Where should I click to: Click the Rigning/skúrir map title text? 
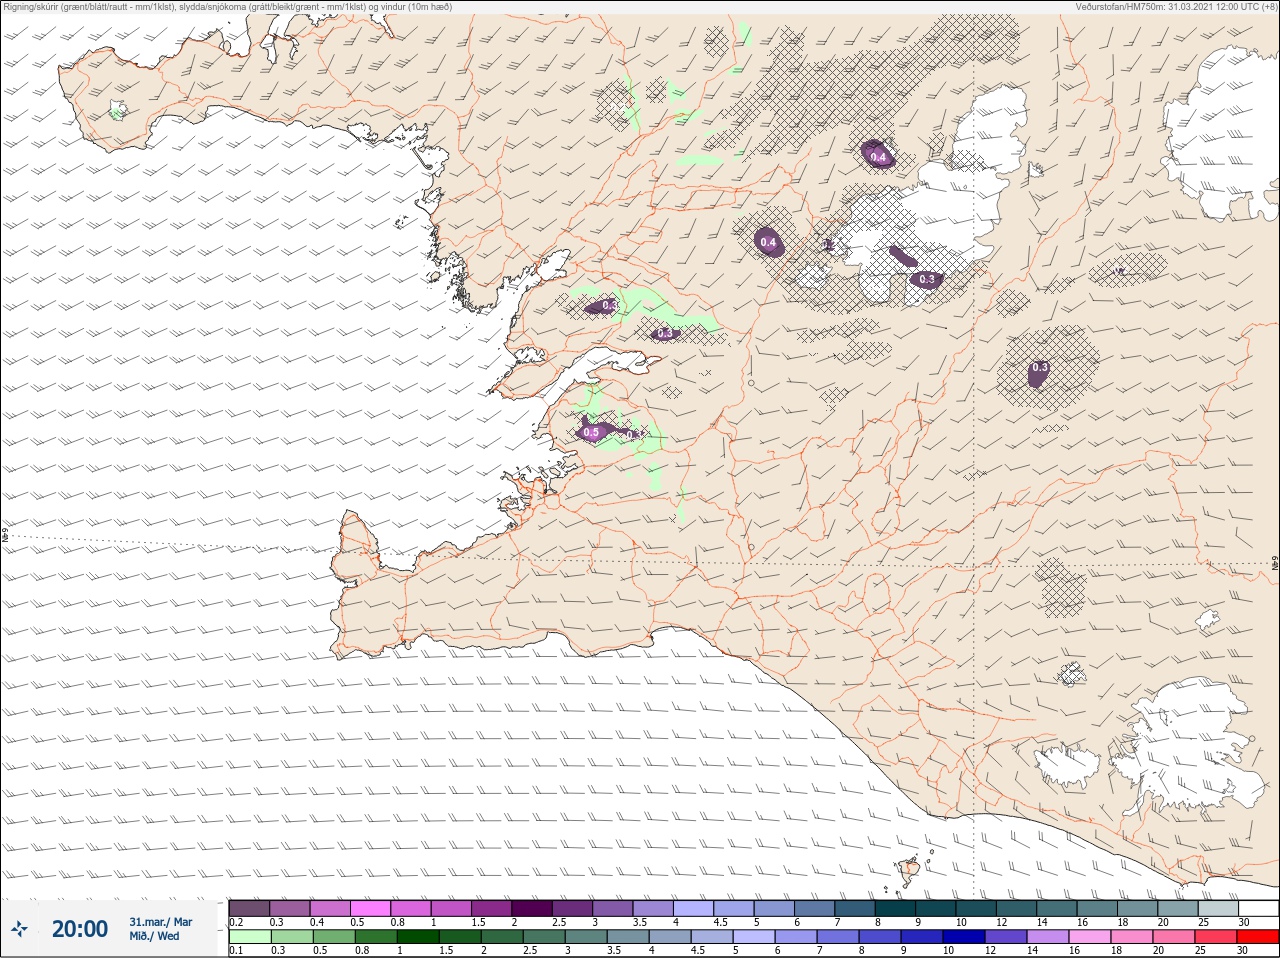[x=227, y=7]
